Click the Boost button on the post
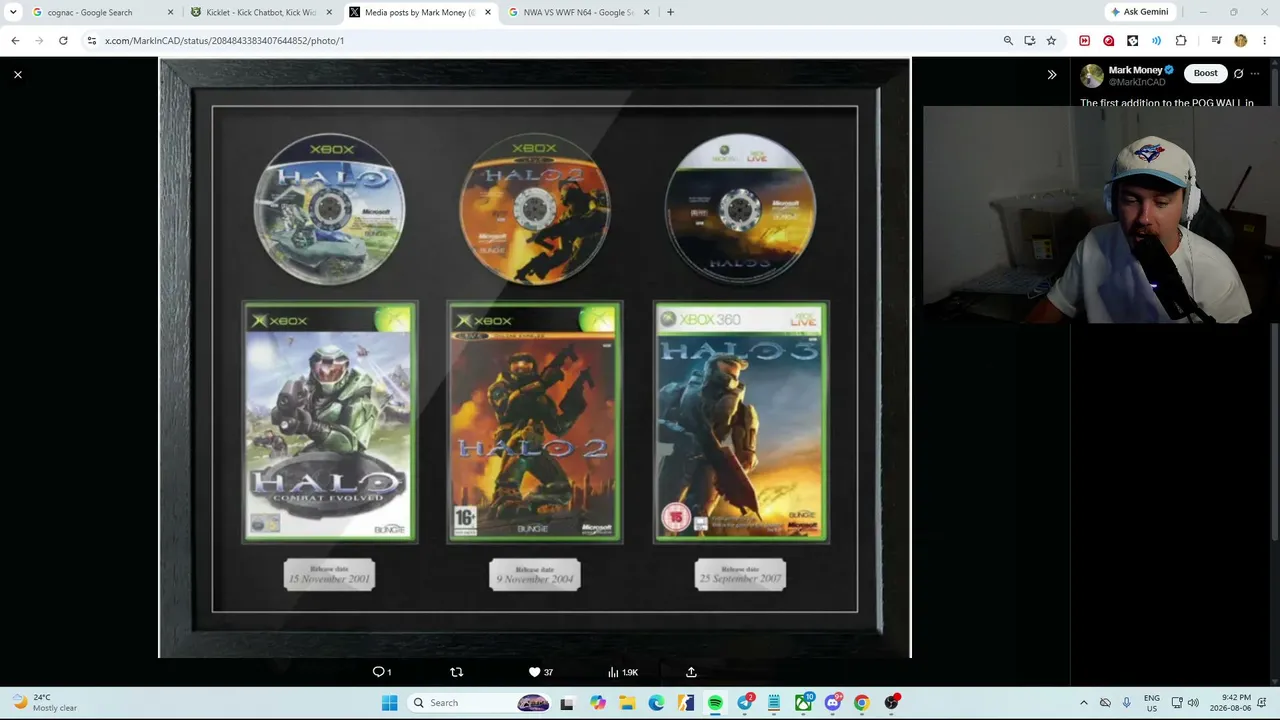This screenshot has height=720, width=1280. coord(1205,73)
